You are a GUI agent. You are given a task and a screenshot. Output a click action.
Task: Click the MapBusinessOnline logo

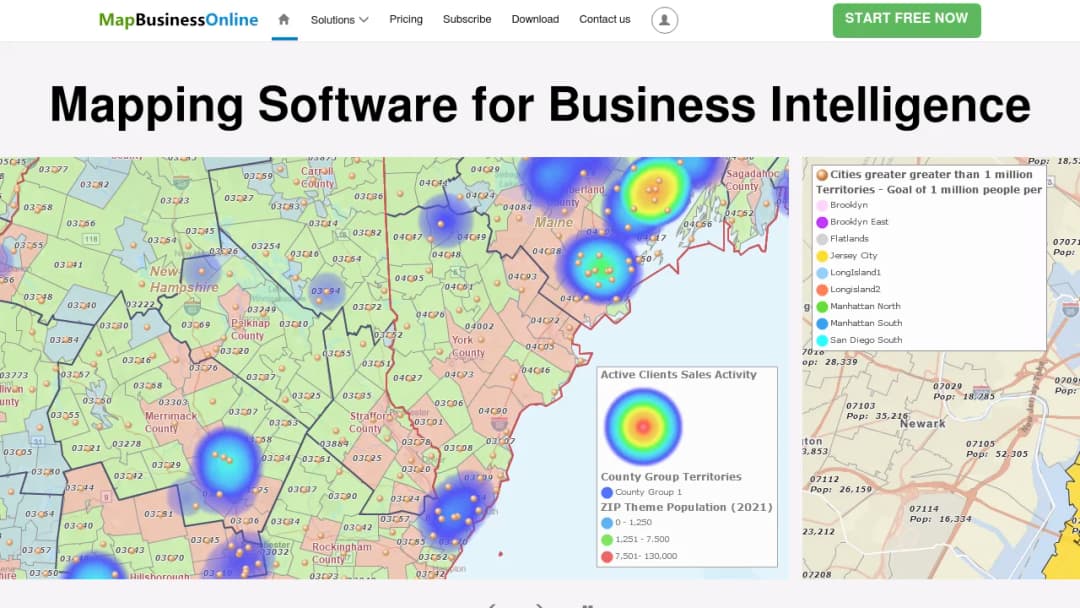pos(178,20)
